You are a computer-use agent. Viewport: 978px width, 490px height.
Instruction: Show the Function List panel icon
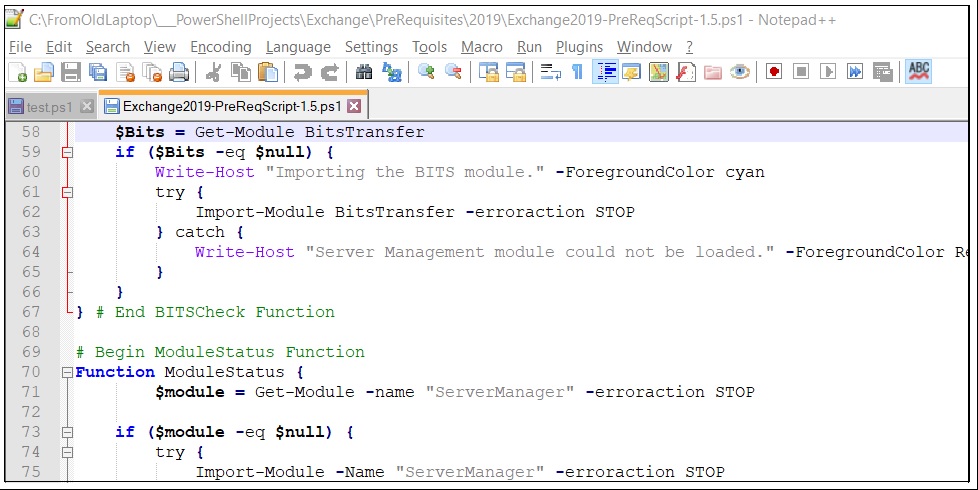point(685,72)
